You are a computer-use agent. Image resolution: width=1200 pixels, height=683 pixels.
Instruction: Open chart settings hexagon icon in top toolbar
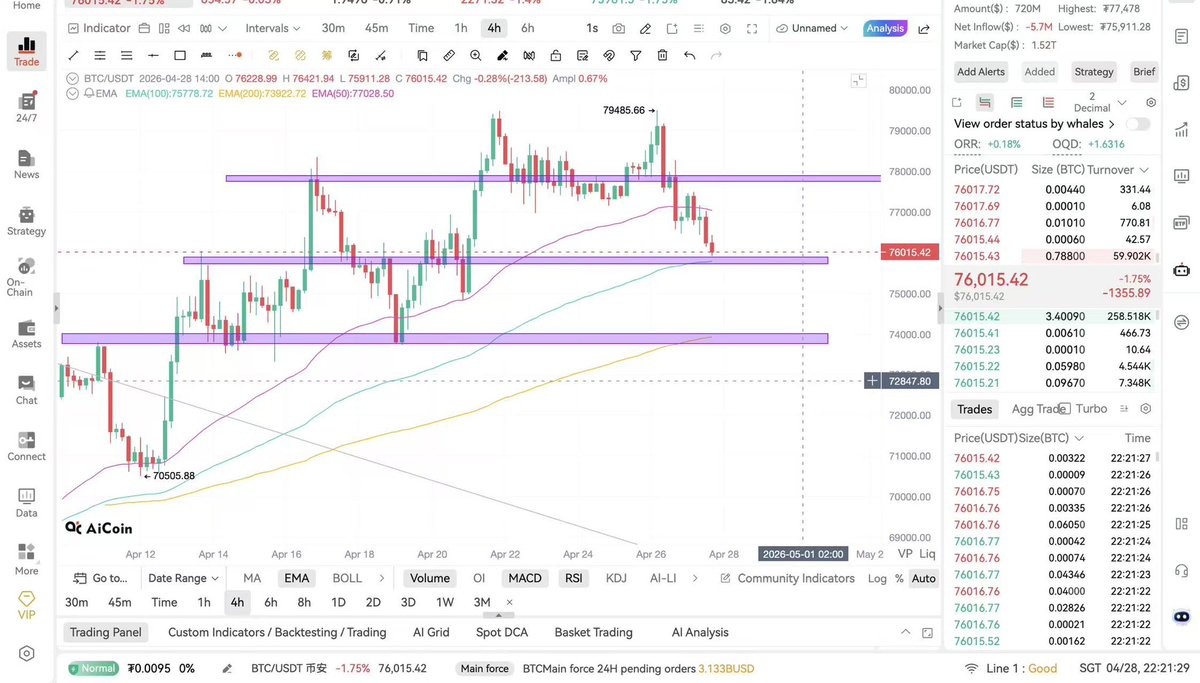tap(725, 28)
